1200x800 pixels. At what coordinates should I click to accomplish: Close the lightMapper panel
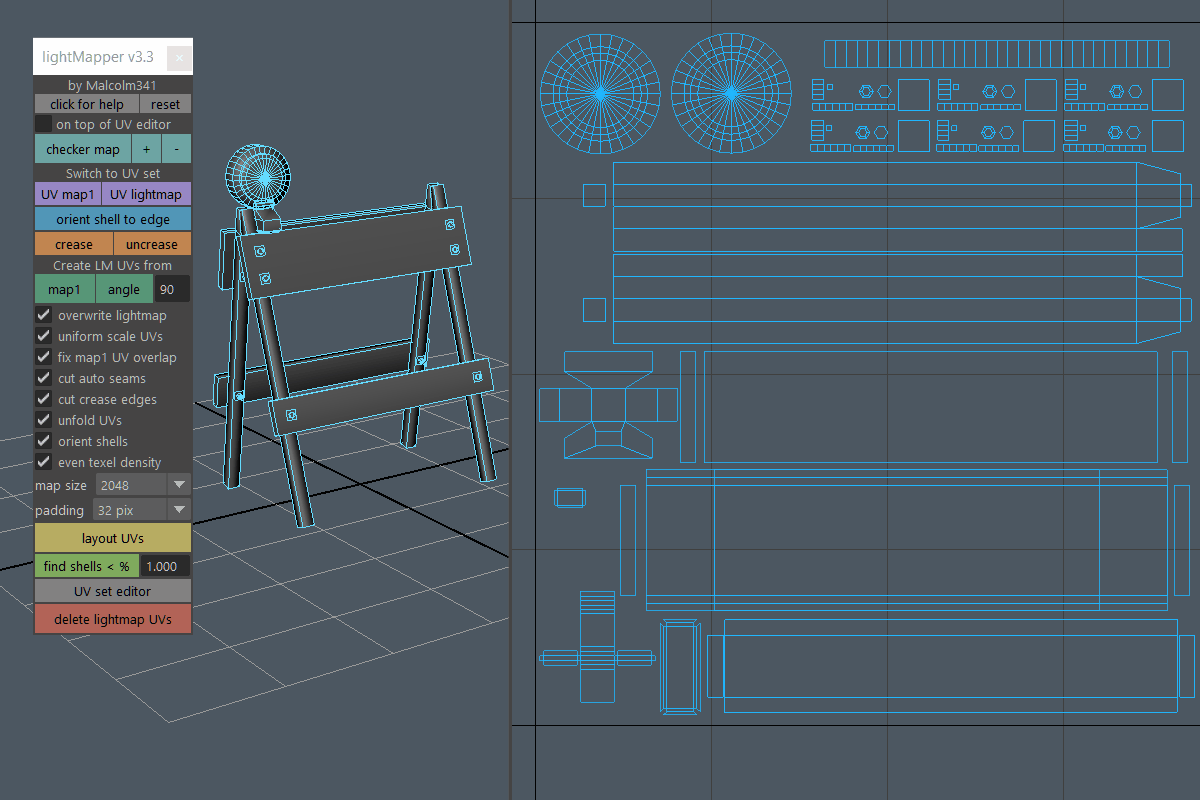(x=179, y=58)
